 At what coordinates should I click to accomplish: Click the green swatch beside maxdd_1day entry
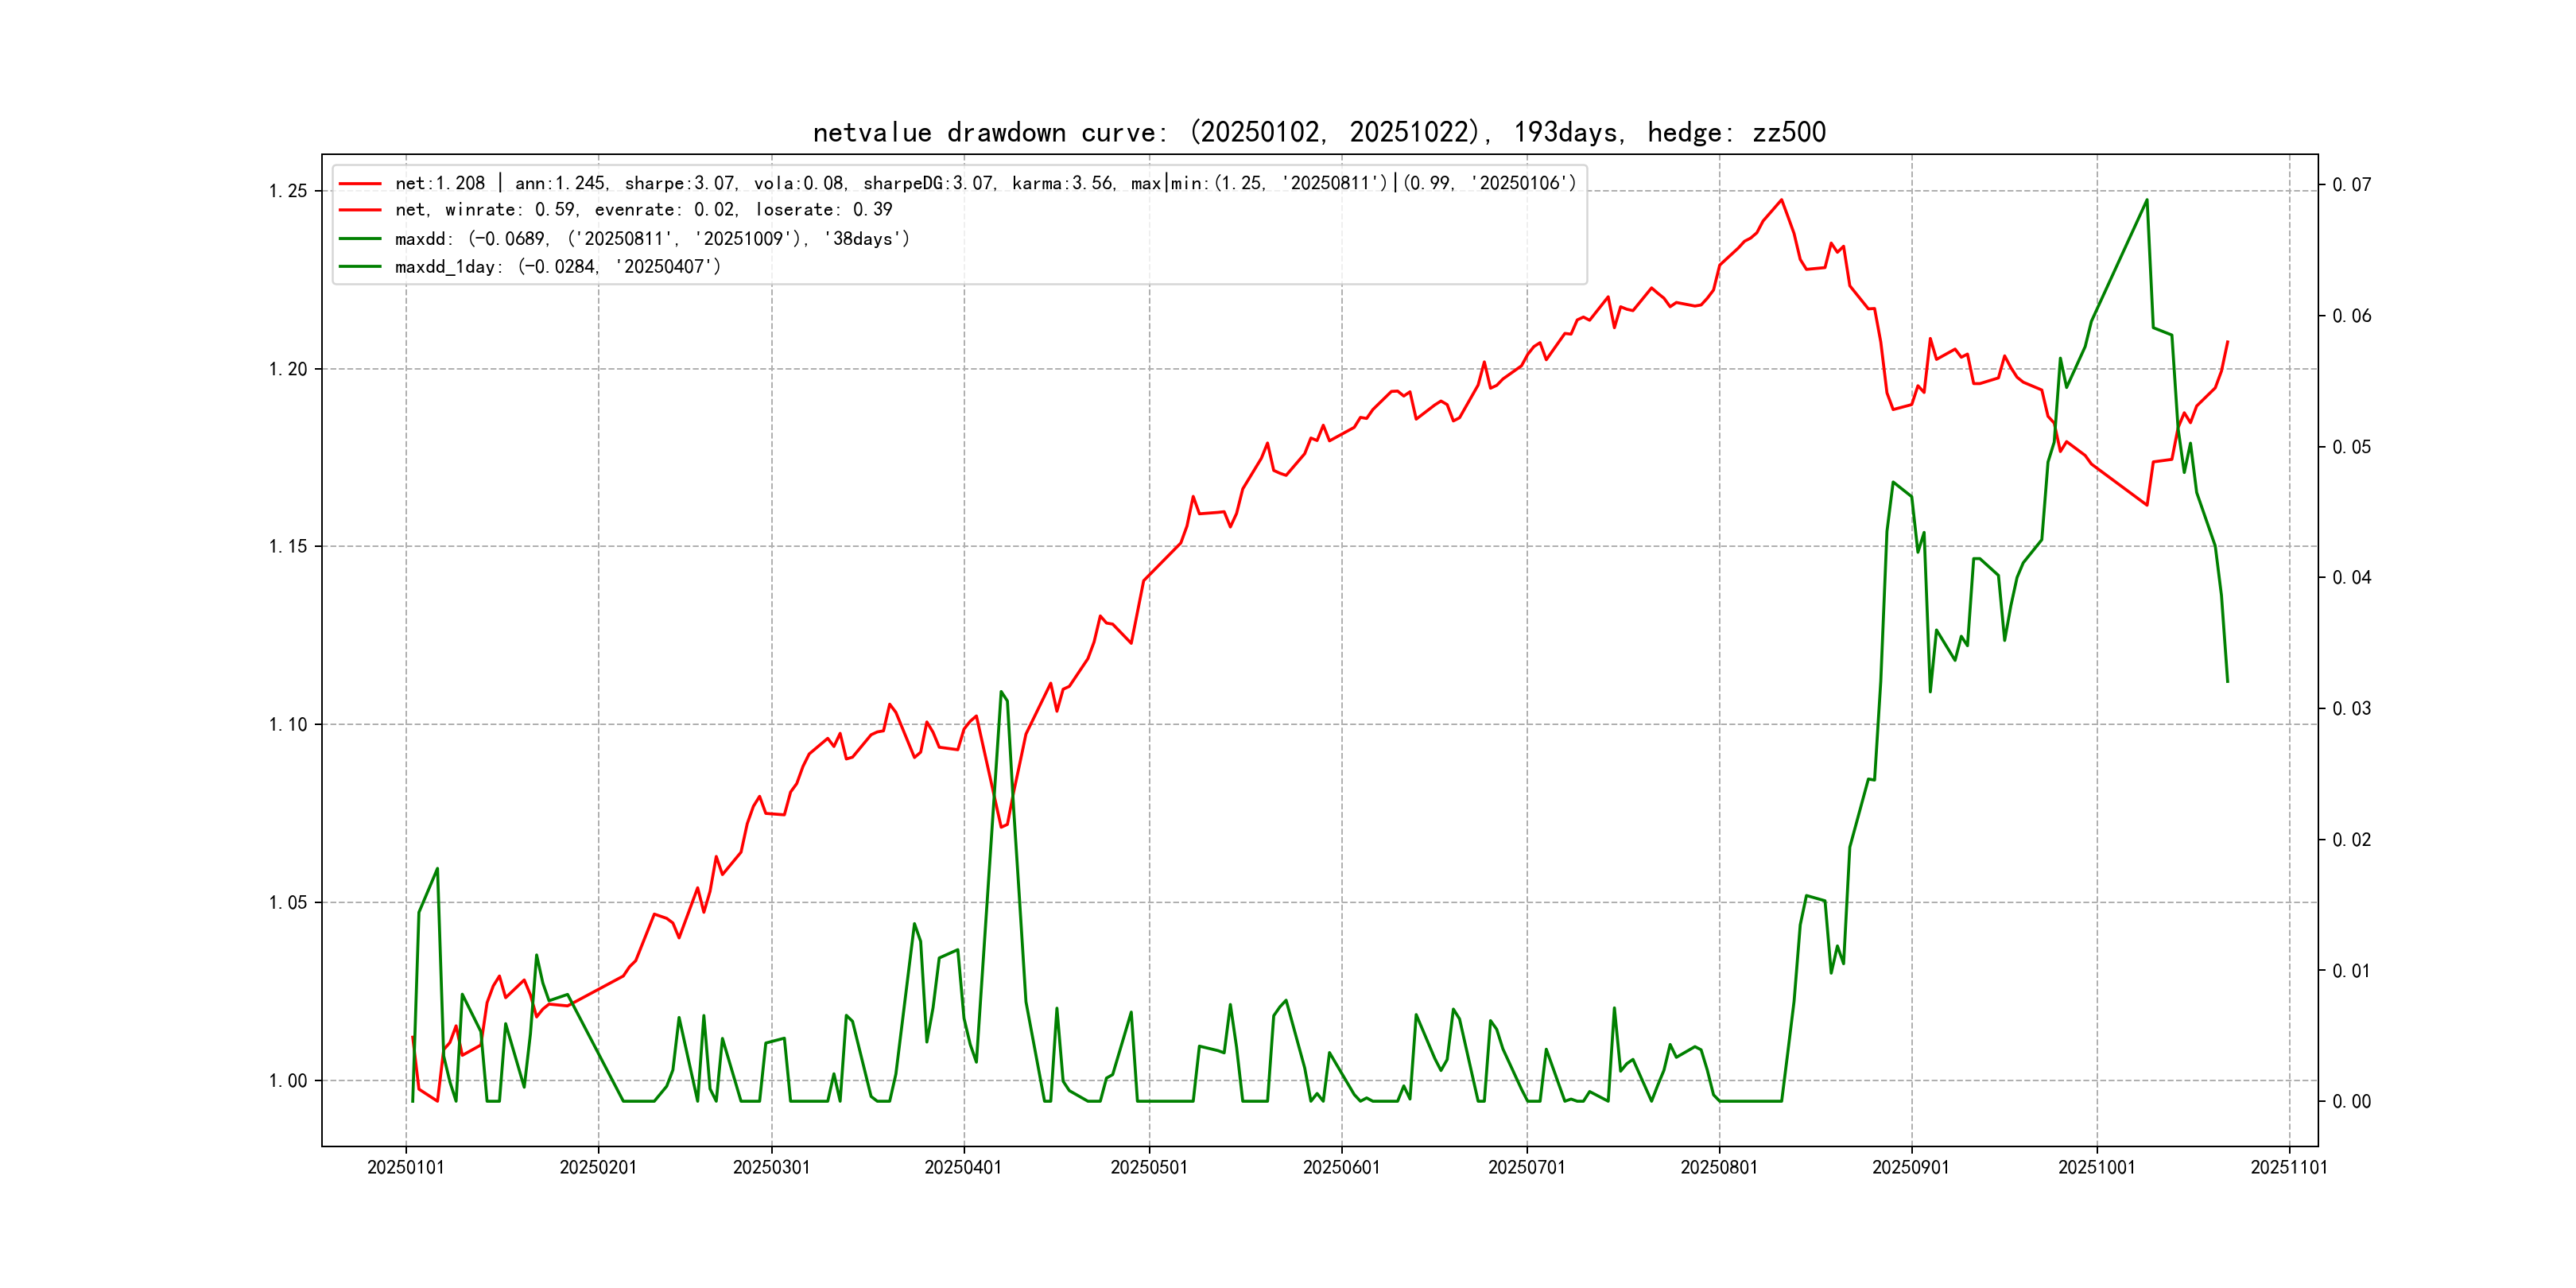[360, 267]
